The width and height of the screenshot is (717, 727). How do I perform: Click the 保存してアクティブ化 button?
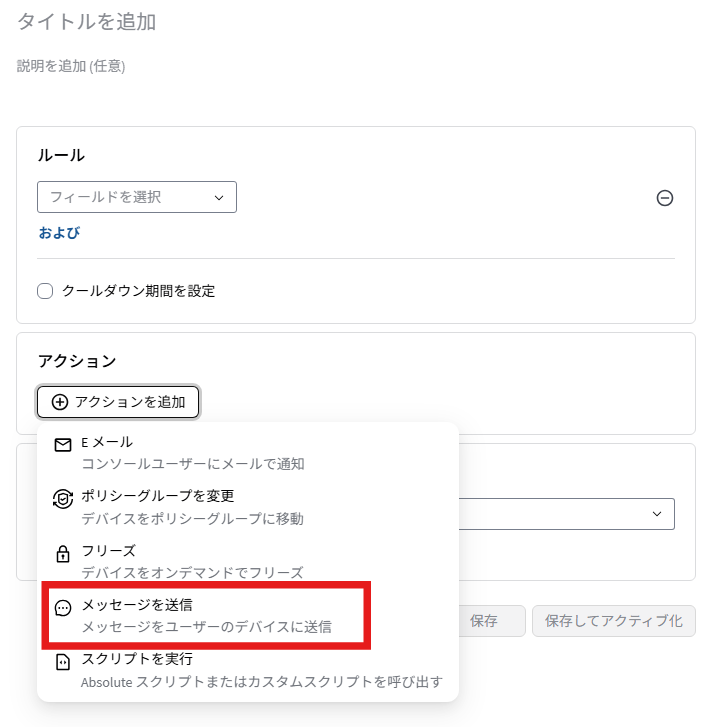(614, 621)
